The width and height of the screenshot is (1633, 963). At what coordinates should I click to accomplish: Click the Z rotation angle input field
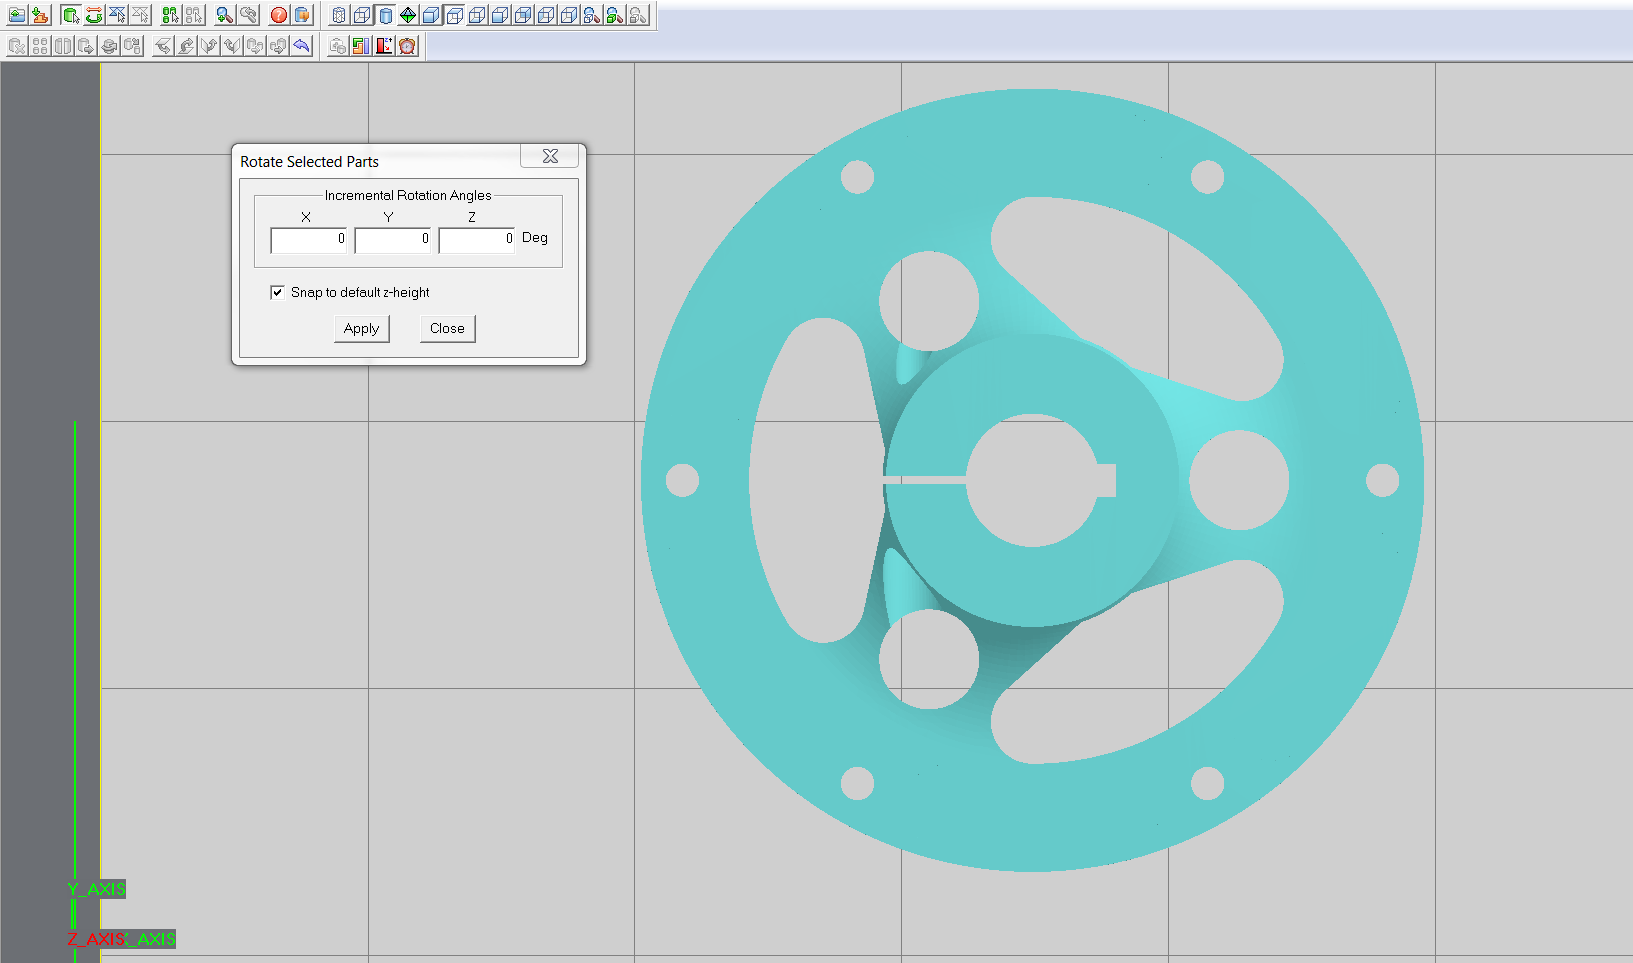(x=477, y=240)
